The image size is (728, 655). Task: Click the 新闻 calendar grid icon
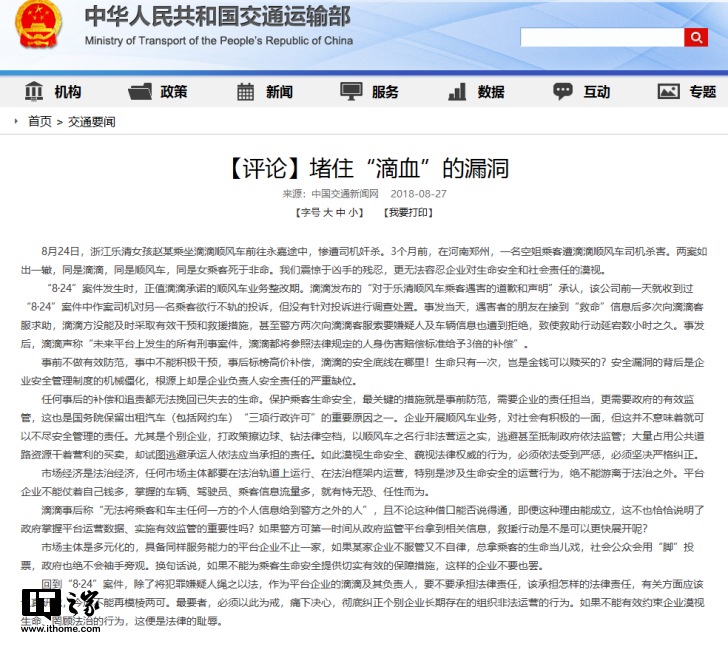point(246,92)
